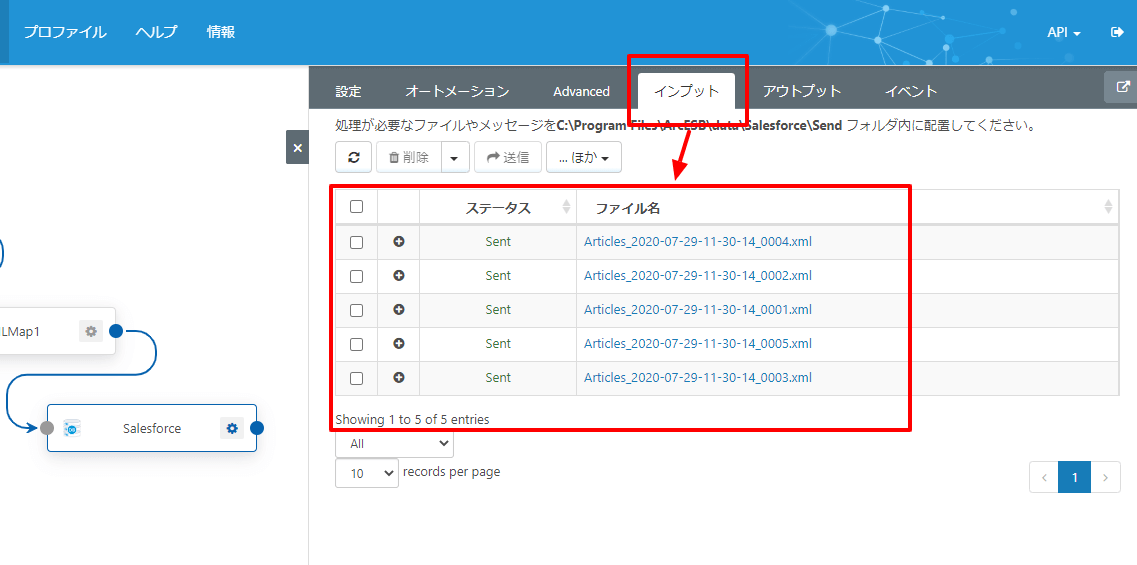Viewport: 1137px width, 565px height.
Task: Select the インプット tab
Action: point(687,91)
